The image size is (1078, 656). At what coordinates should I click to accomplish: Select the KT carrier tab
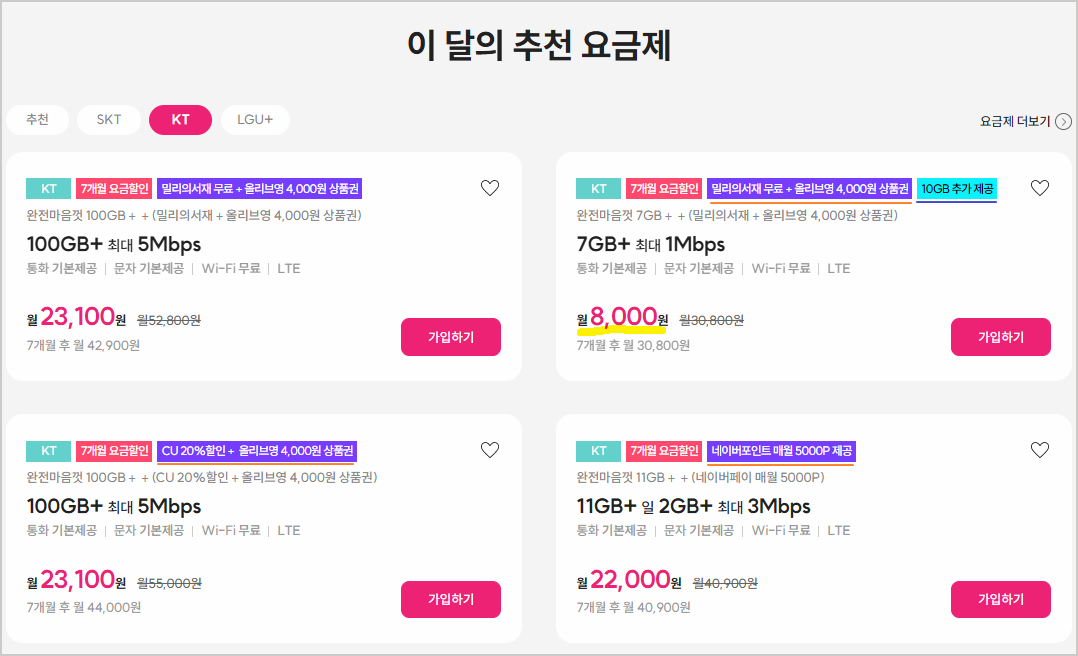click(x=180, y=120)
